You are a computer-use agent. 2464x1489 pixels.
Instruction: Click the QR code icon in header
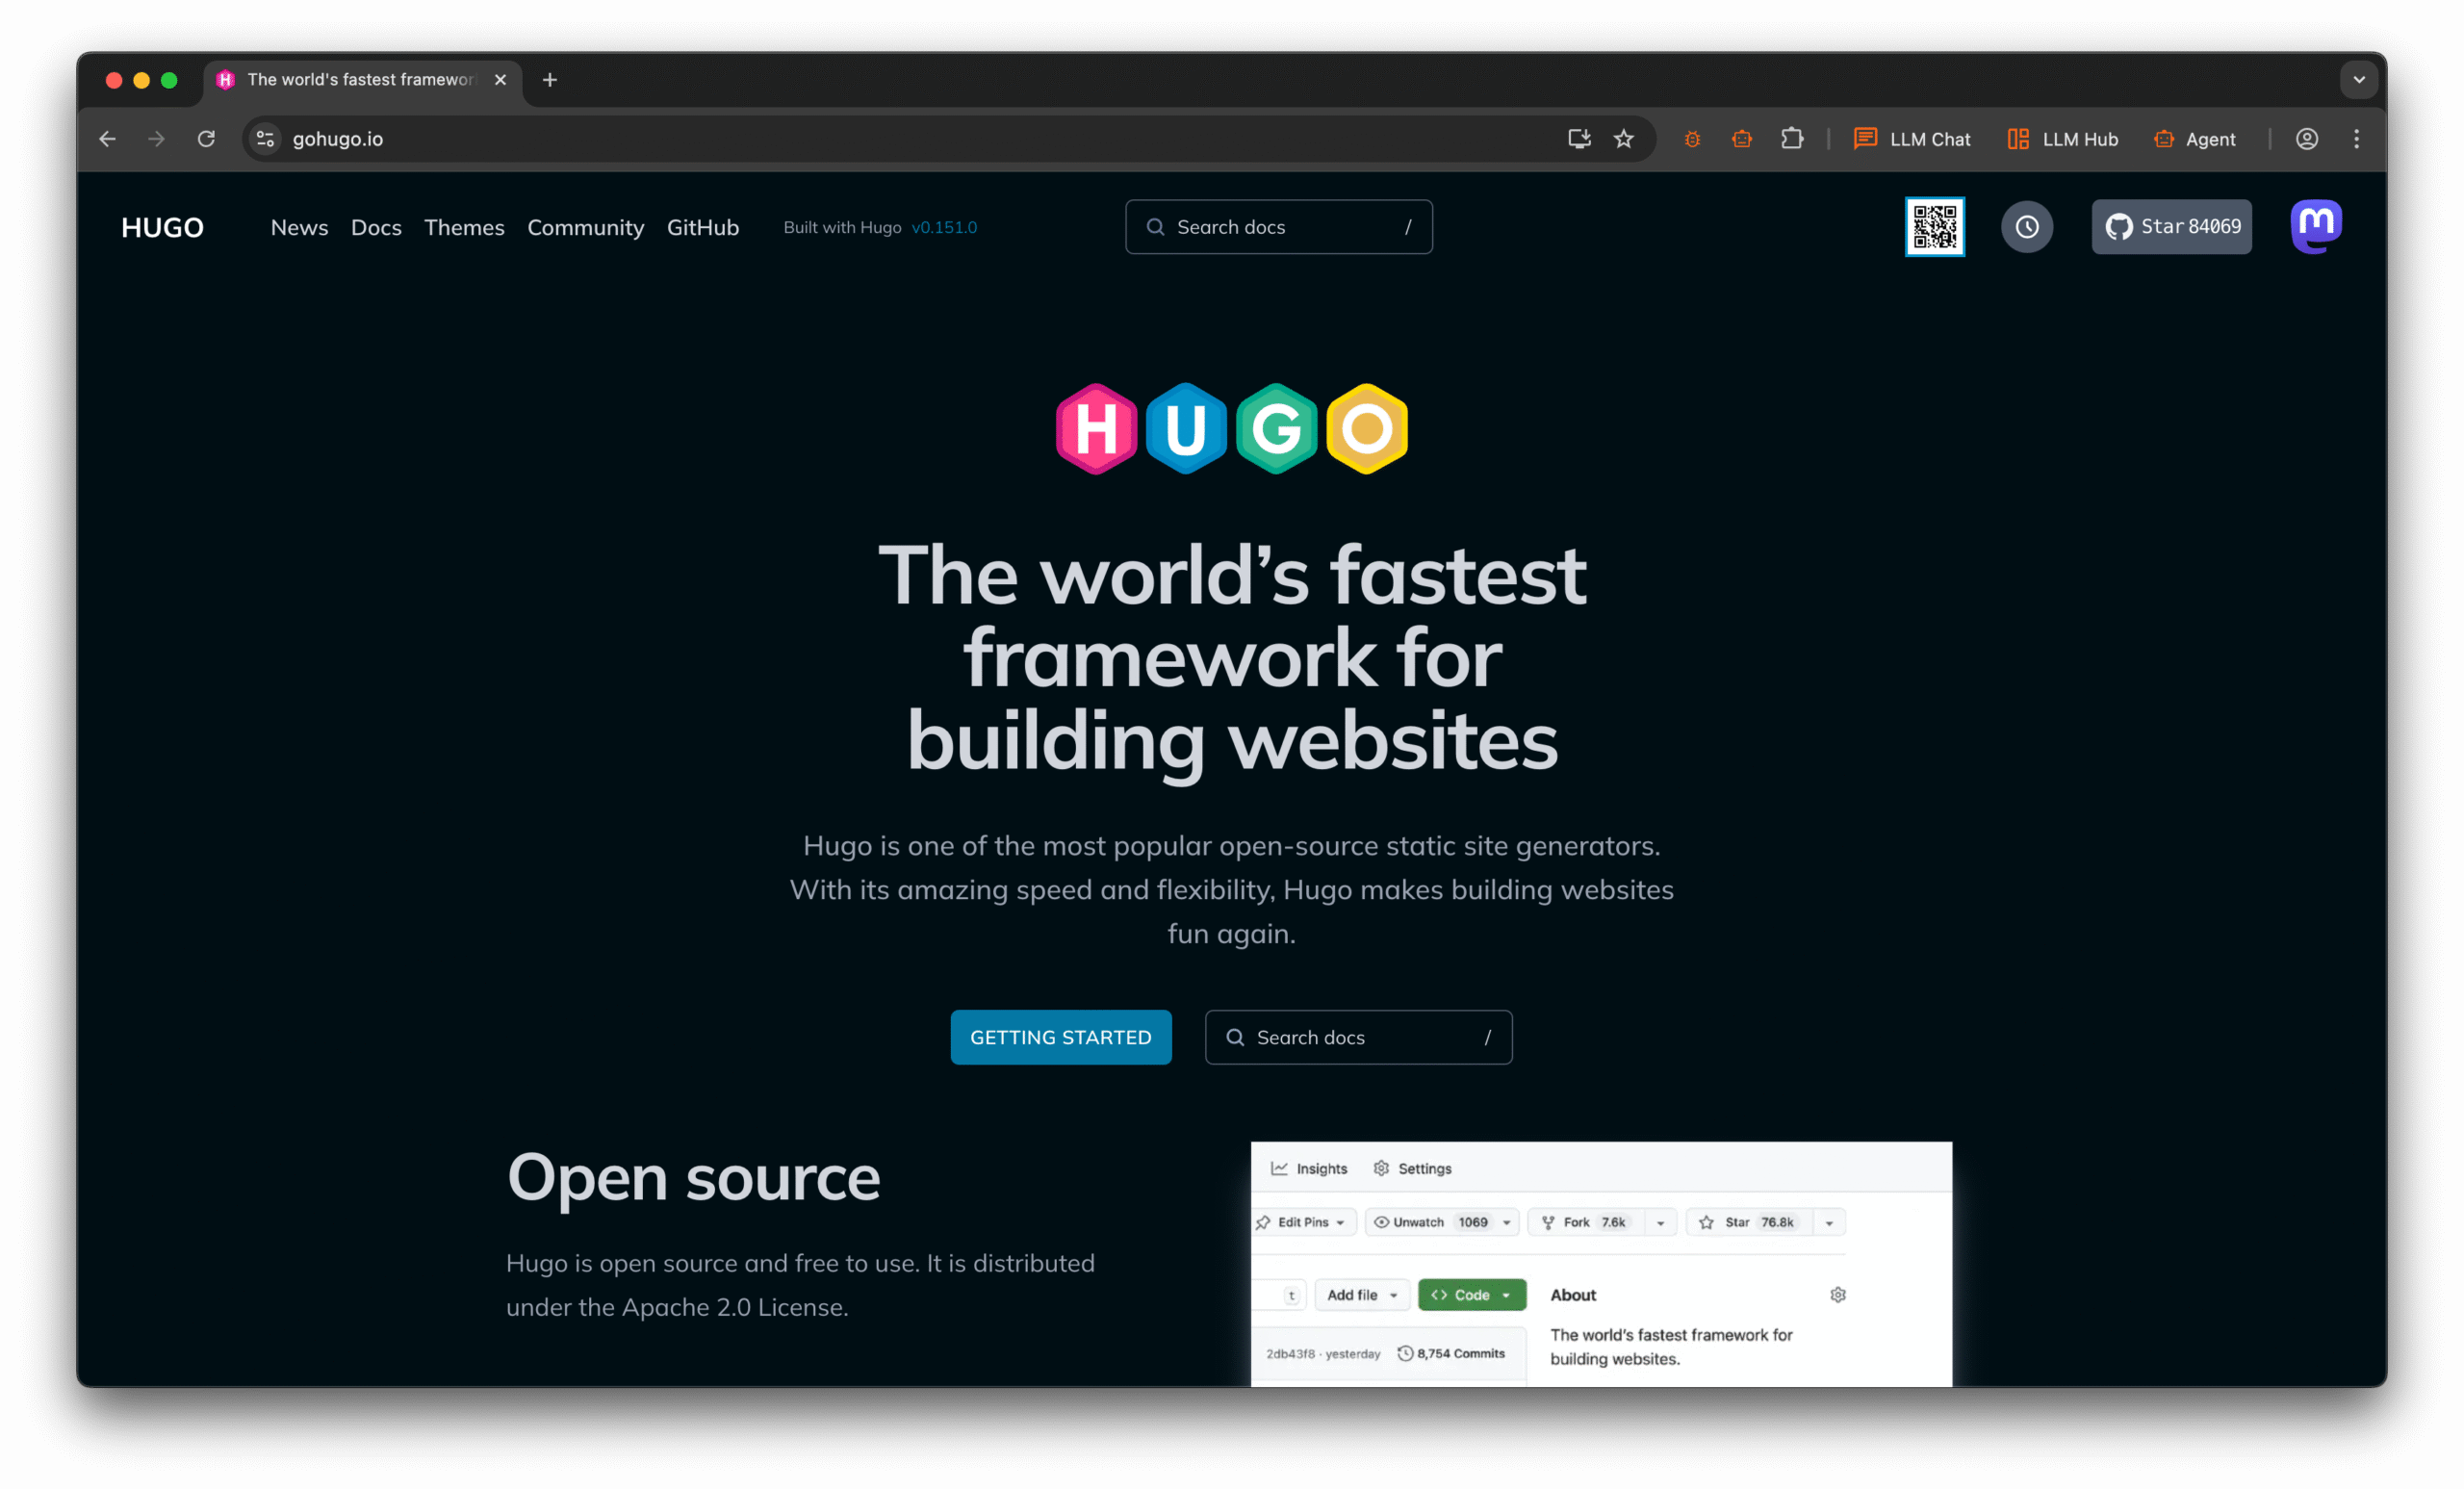(1934, 227)
